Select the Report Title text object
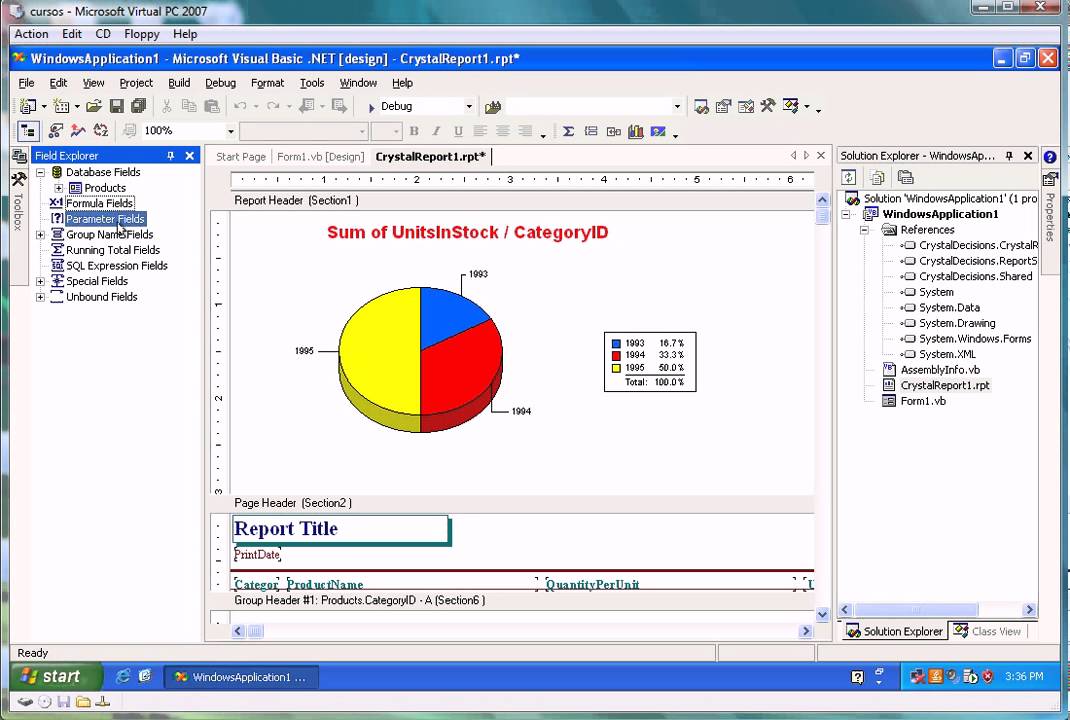The width and height of the screenshot is (1070, 720). coord(341,530)
